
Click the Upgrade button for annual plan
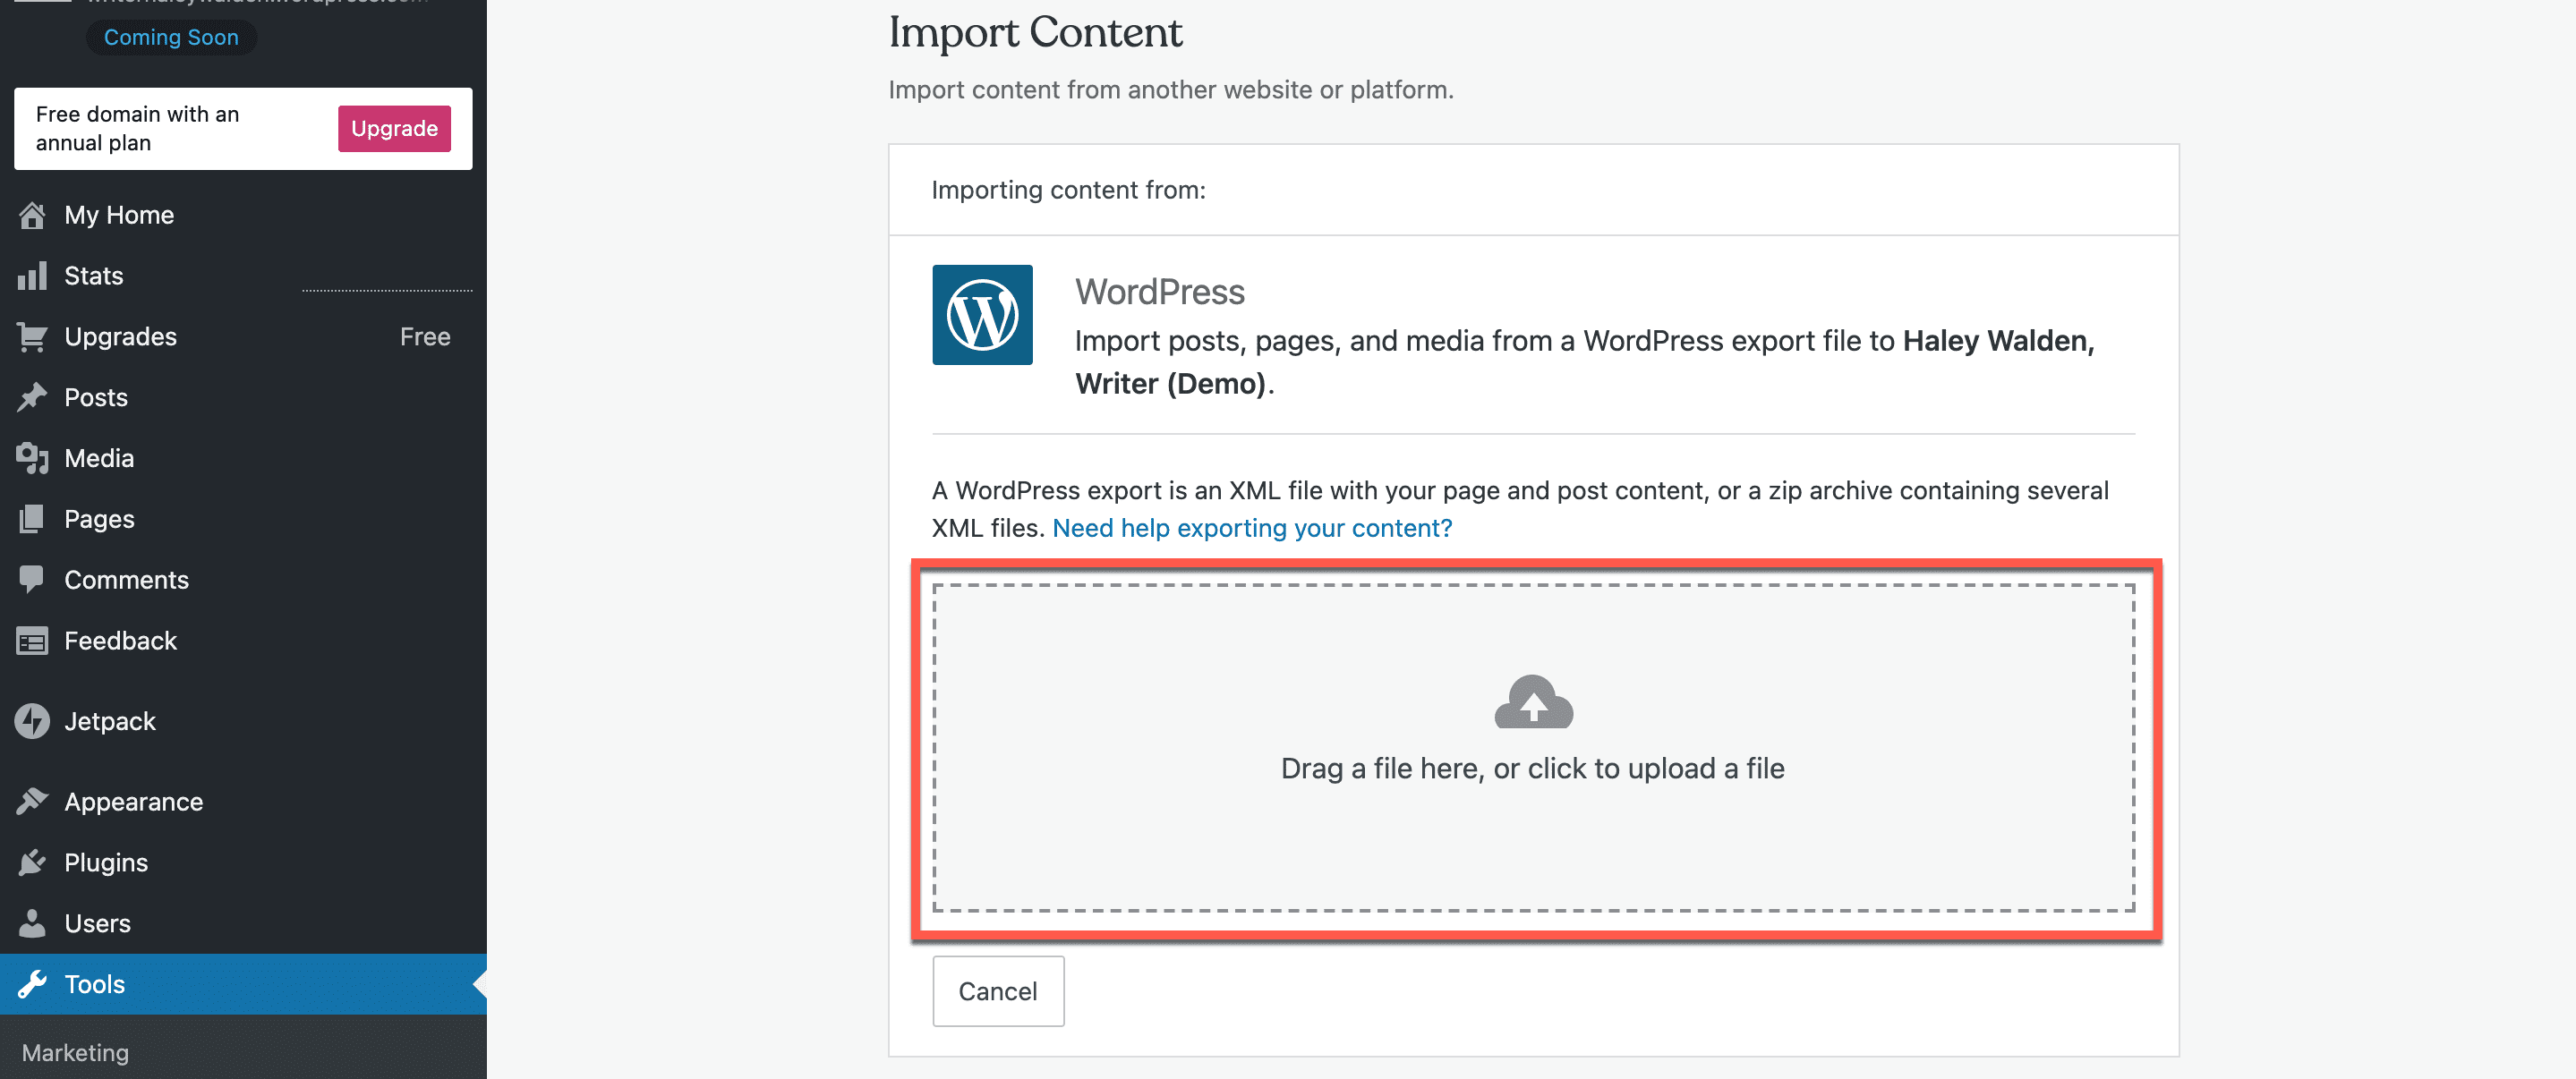pos(393,128)
